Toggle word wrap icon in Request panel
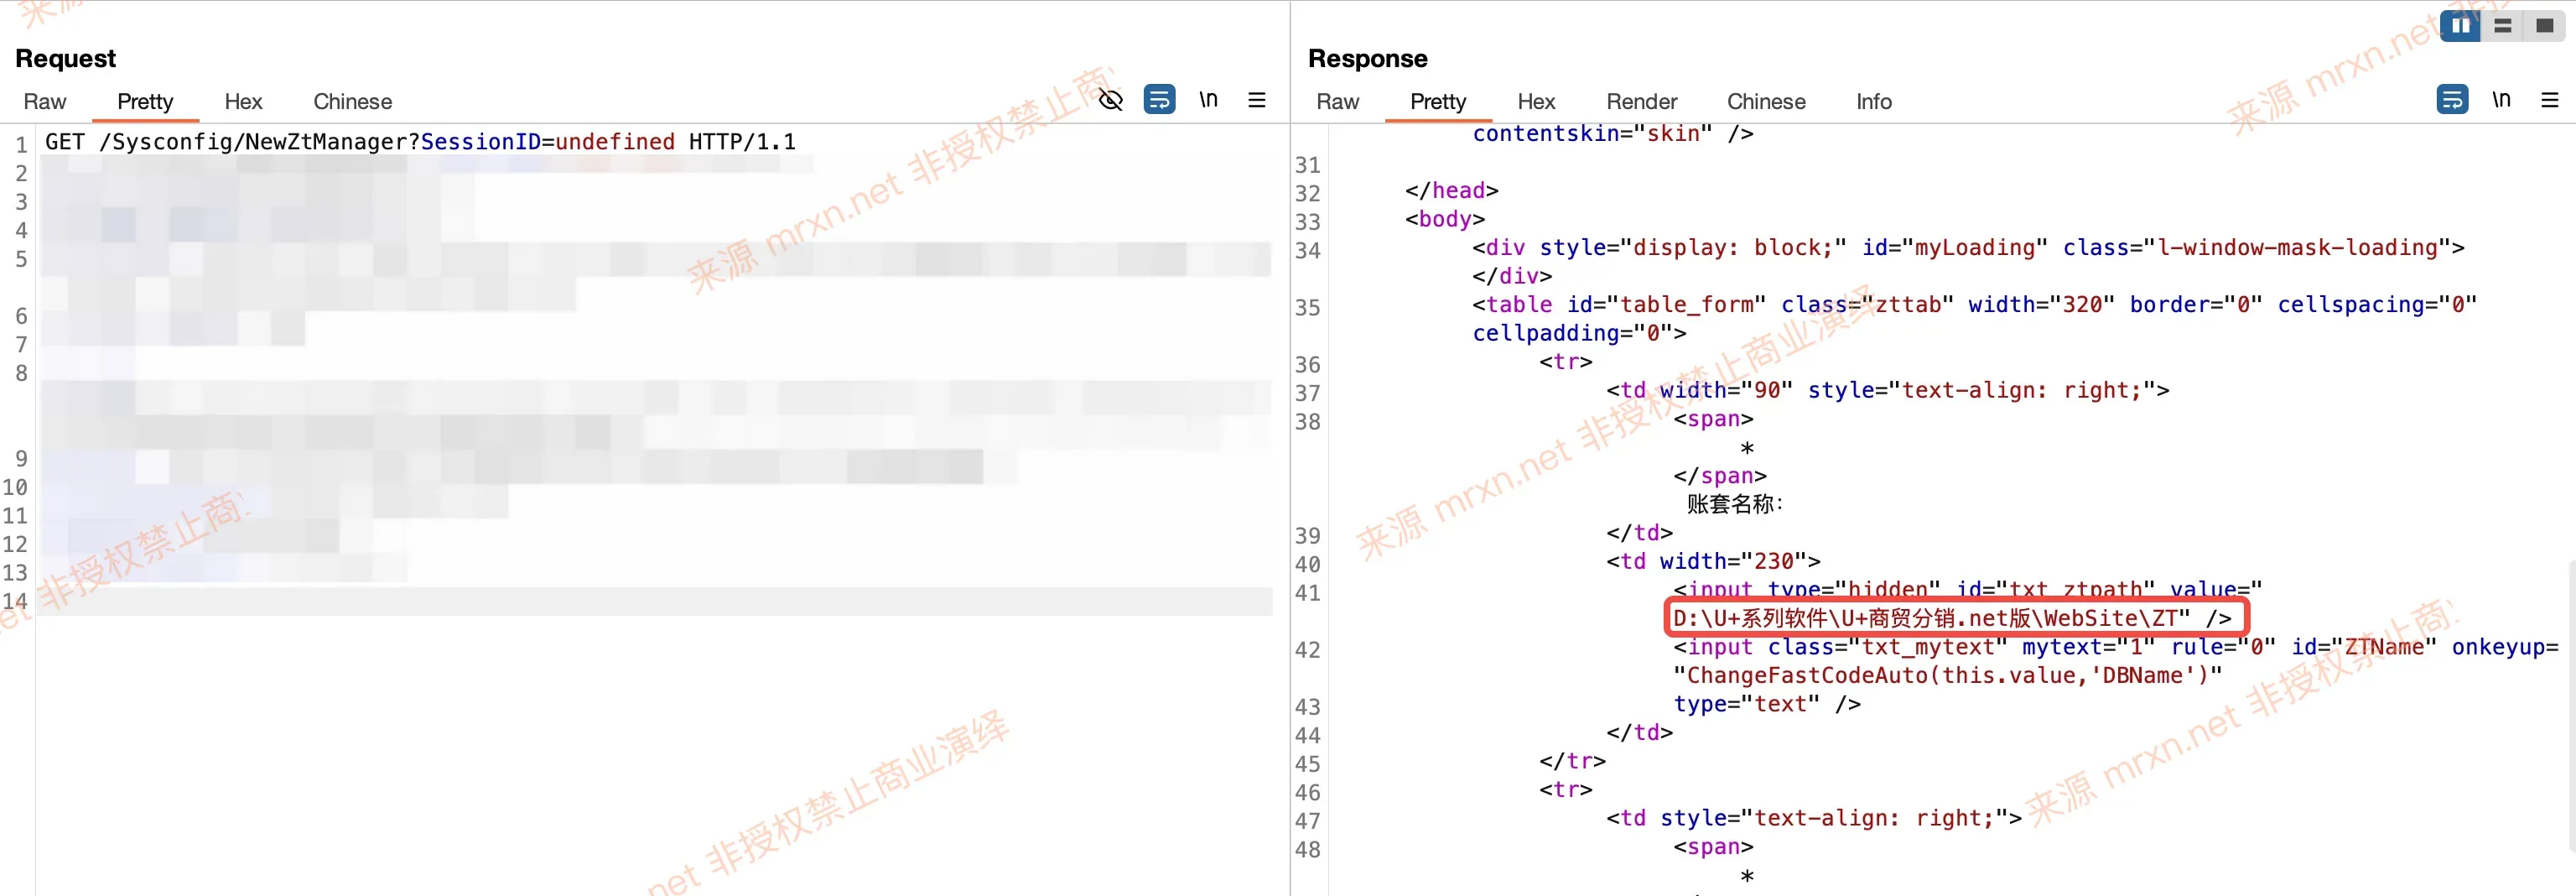Screen dimensions: 2576x896 tap(1159, 100)
